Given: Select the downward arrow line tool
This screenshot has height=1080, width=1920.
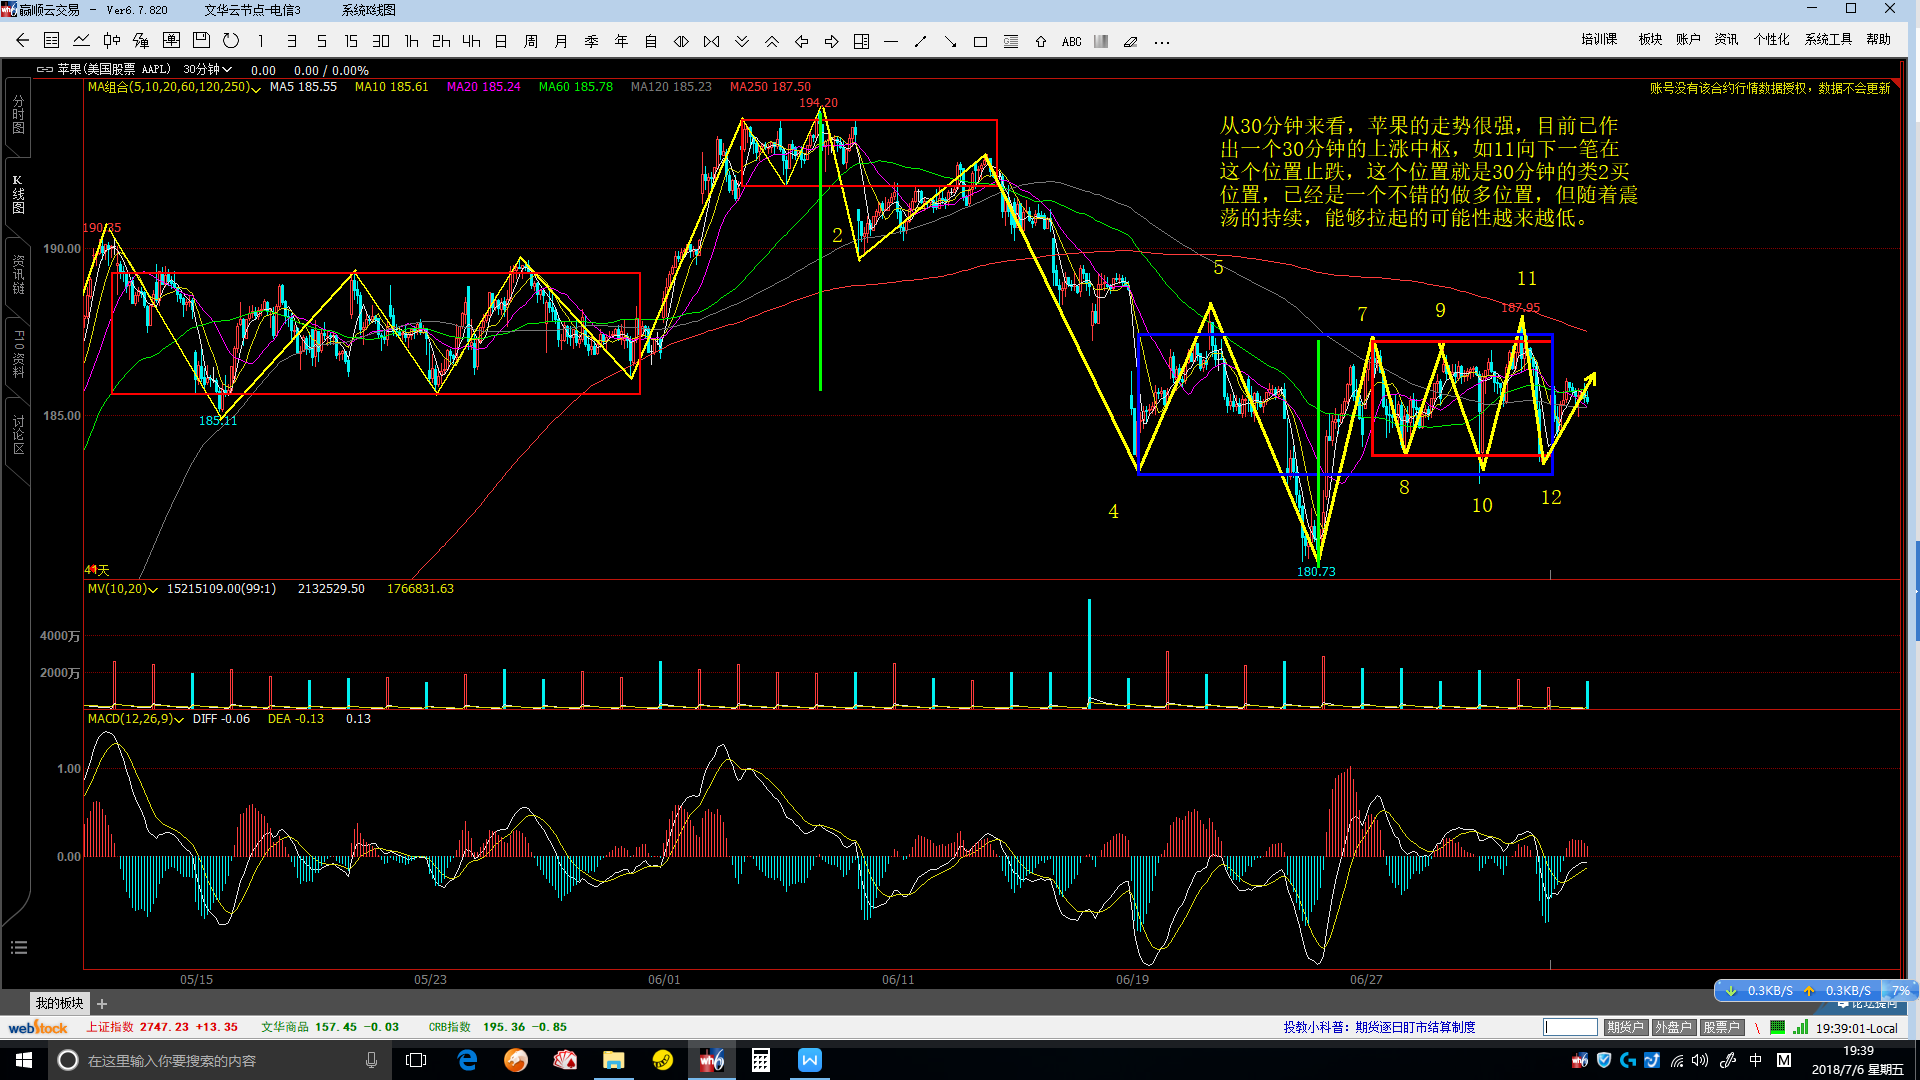Looking at the screenshot, I should (x=951, y=41).
